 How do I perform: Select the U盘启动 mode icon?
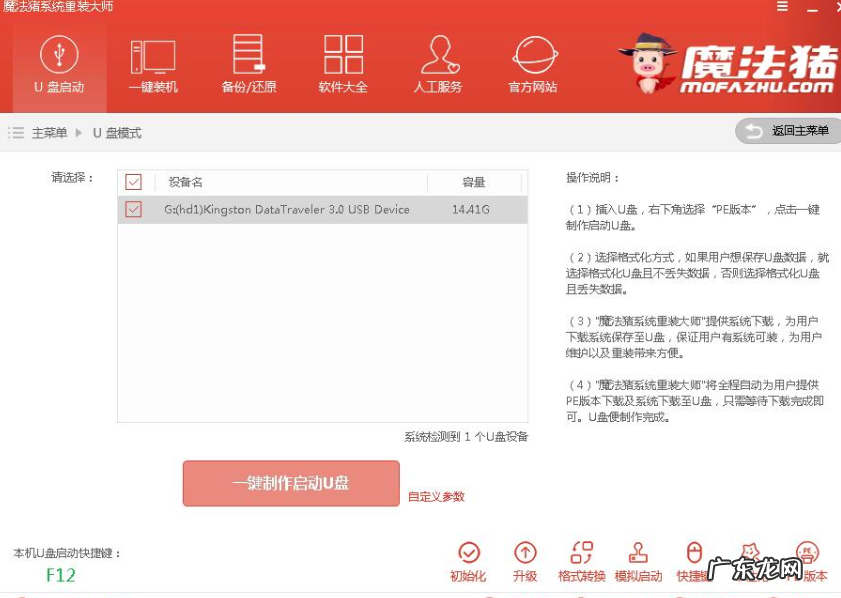point(57,62)
